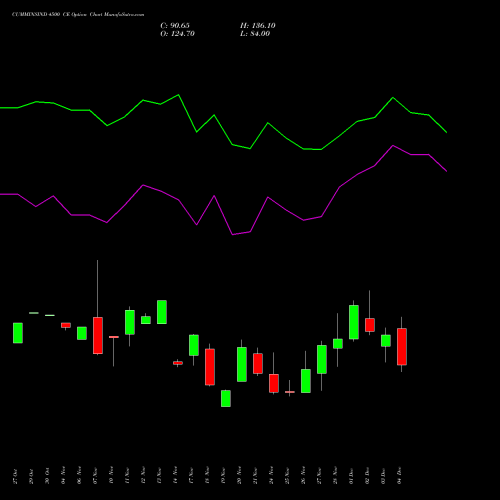Click the last red candle above 04 Dec

[402, 347]
